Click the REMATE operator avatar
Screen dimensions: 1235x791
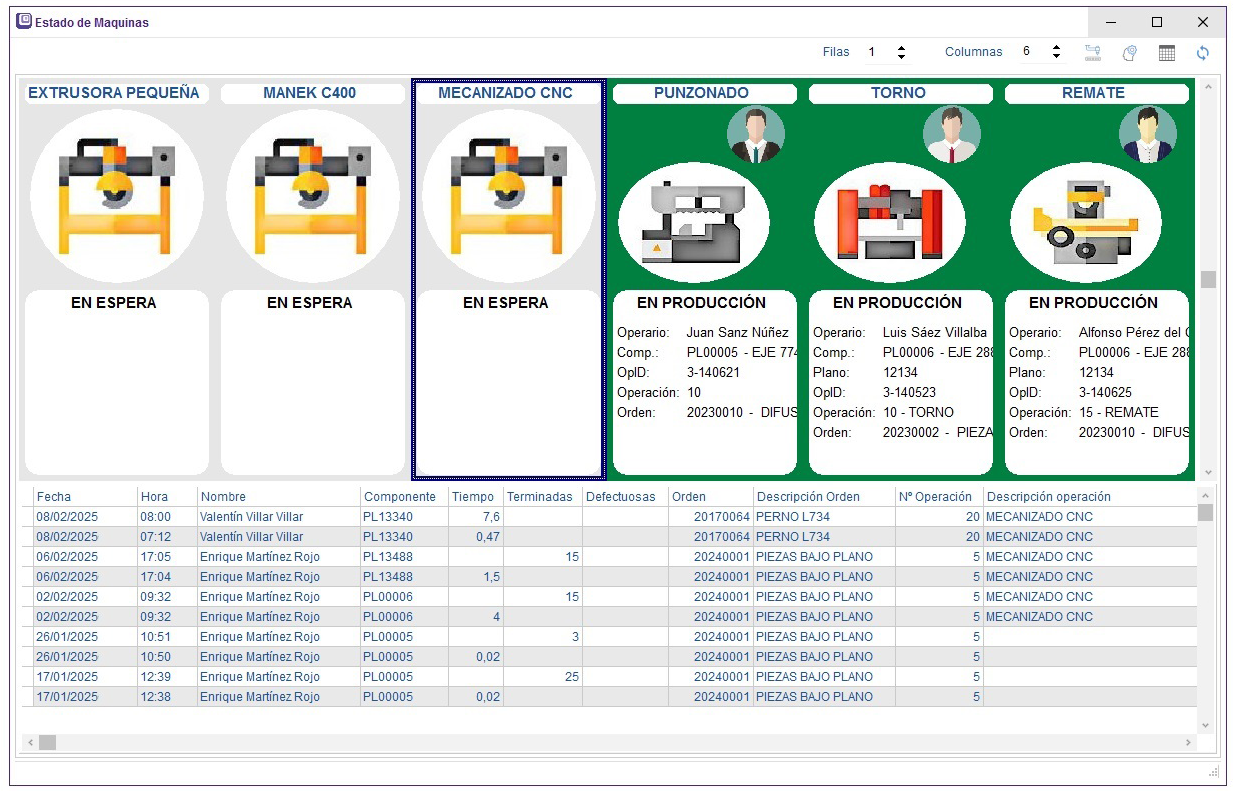coord(1147,135)
